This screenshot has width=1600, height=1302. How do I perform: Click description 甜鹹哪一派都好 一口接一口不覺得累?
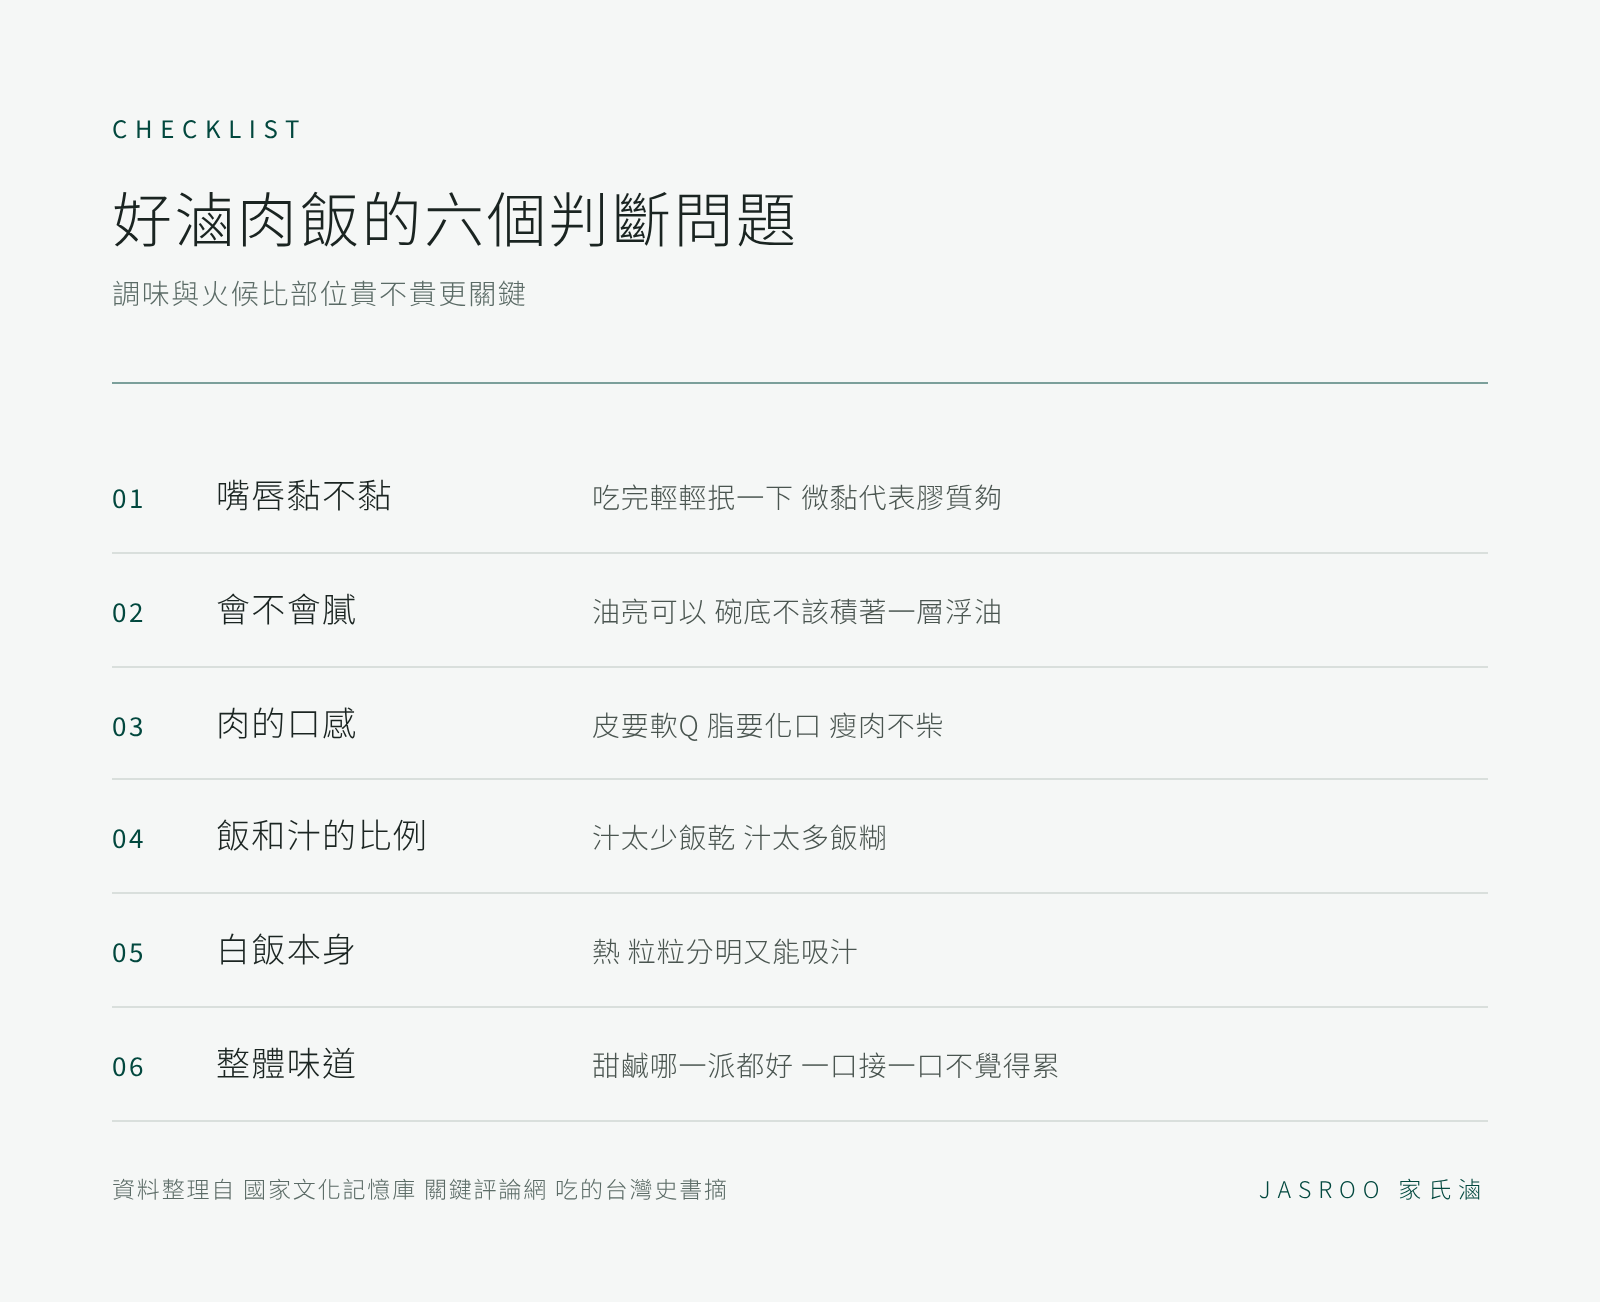click(826, 1065)
